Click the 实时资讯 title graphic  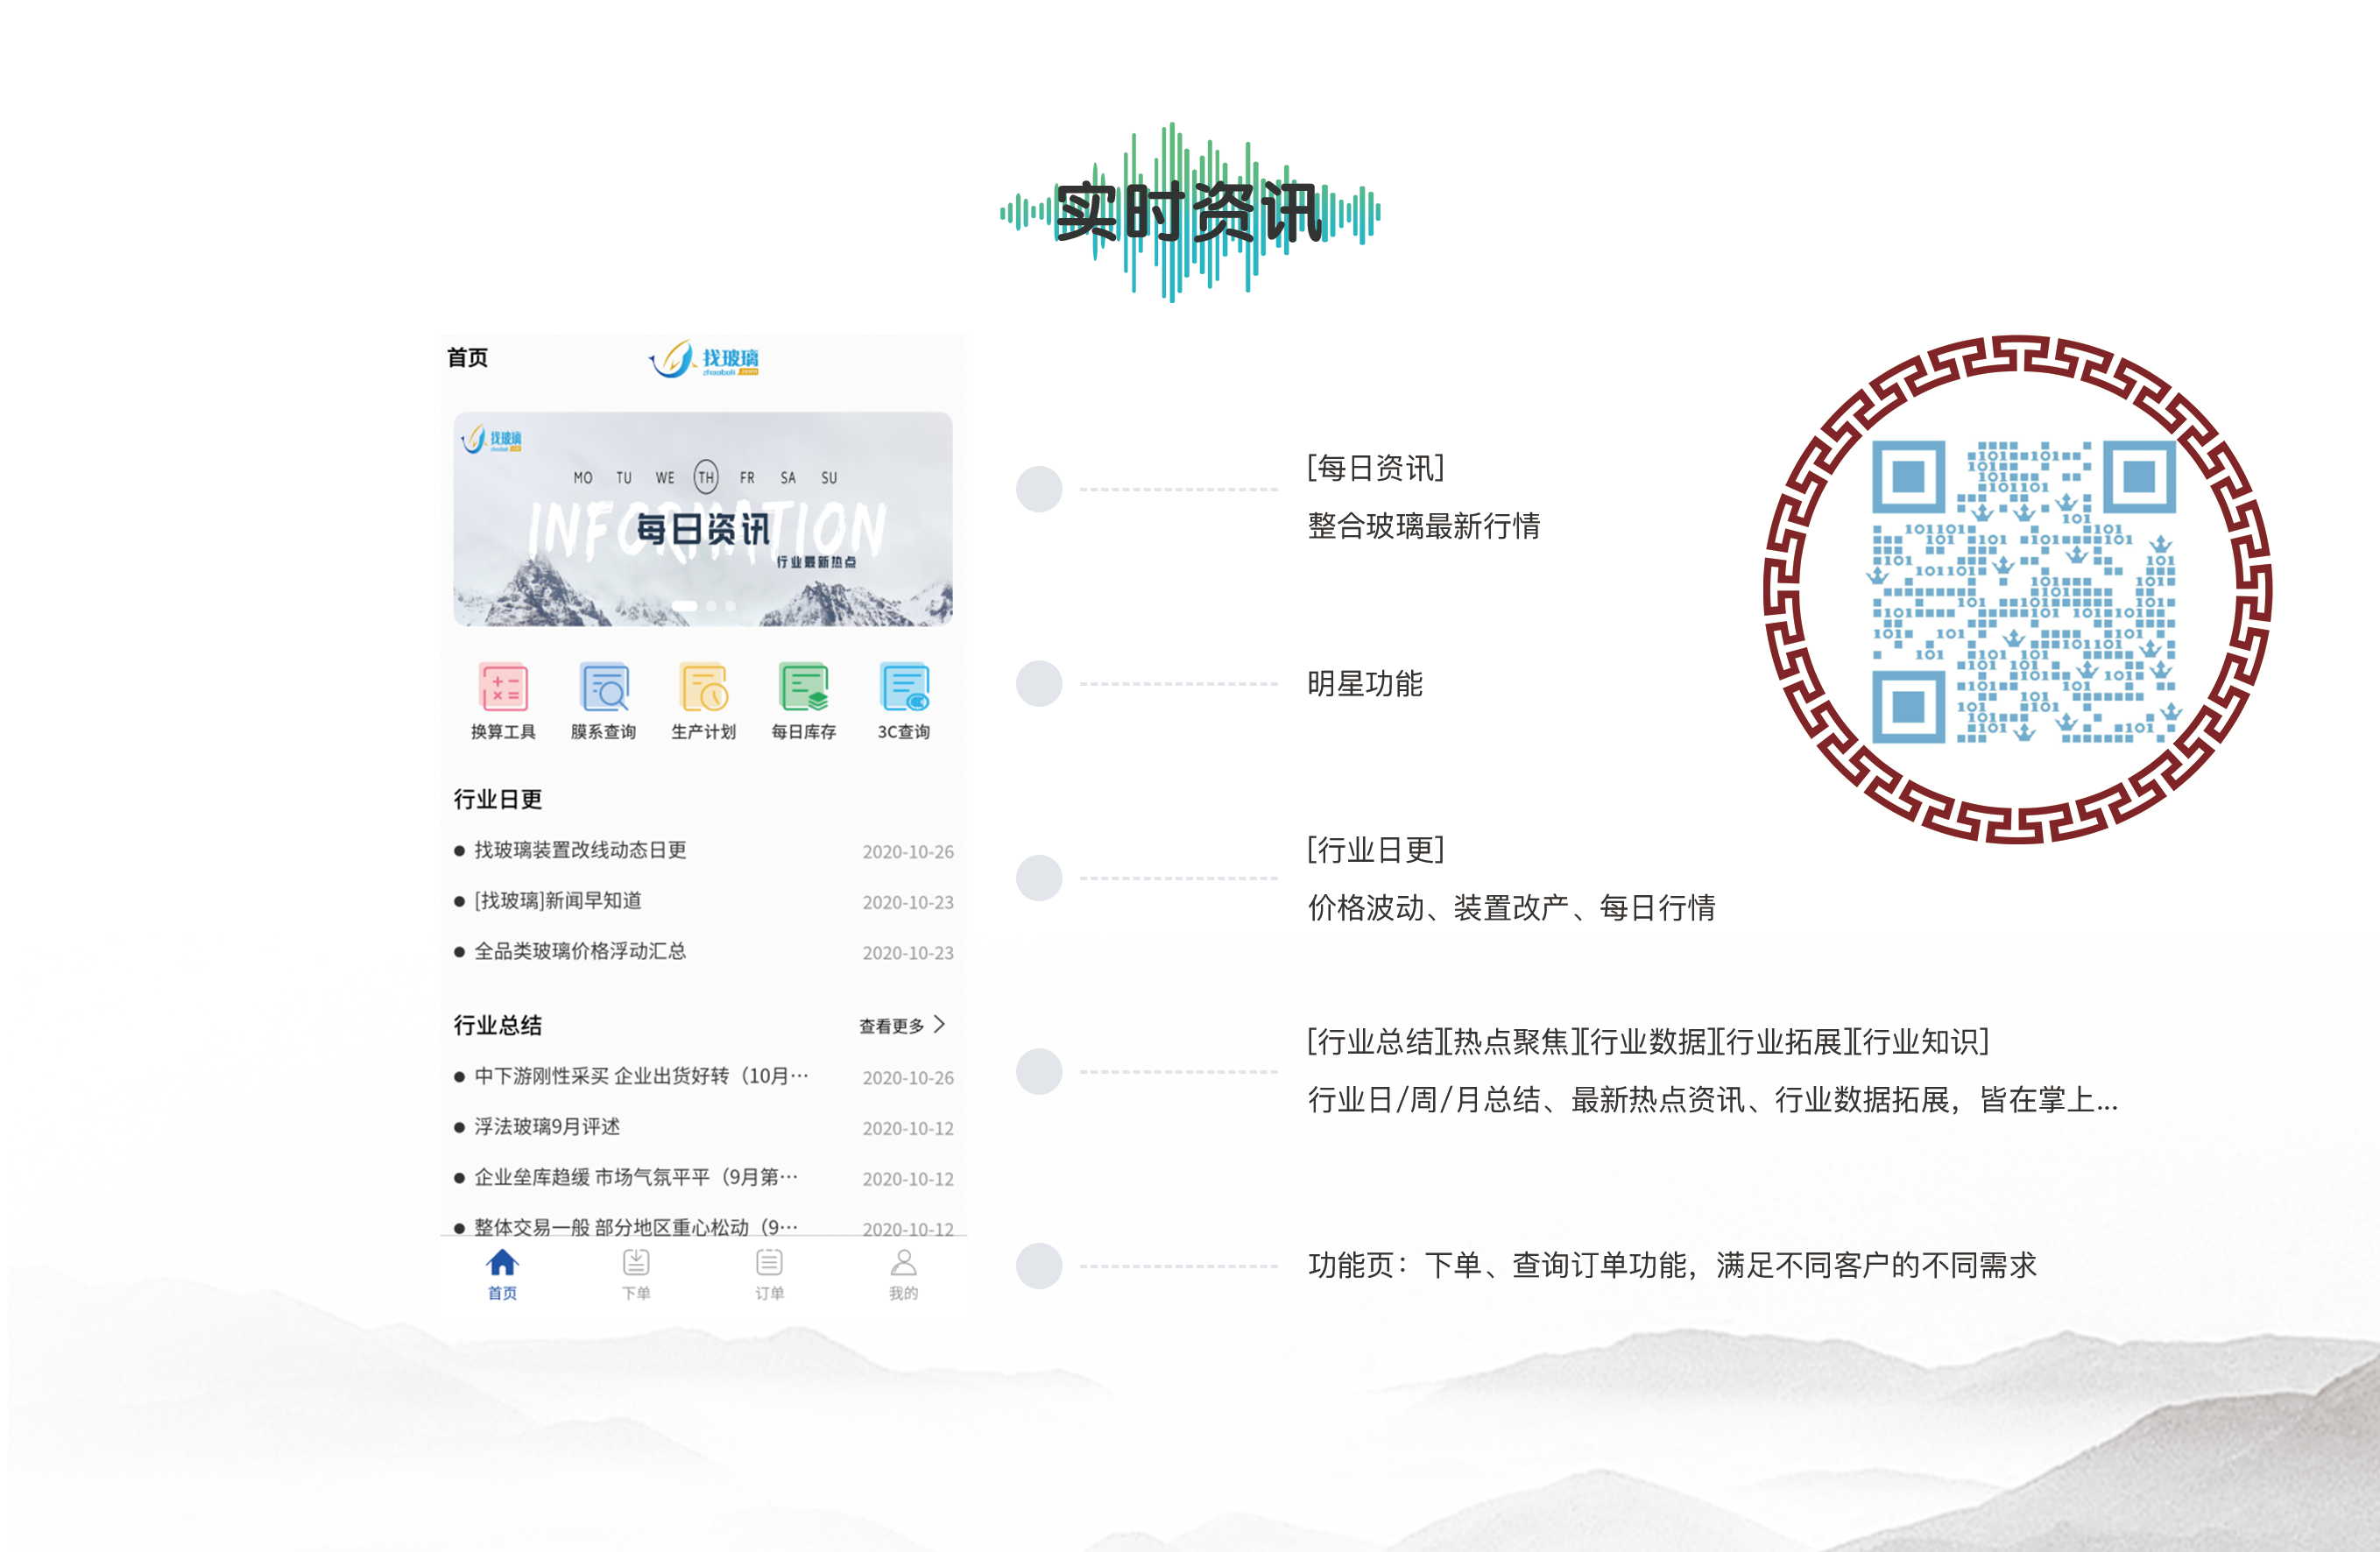click(x=1190, y=212)
